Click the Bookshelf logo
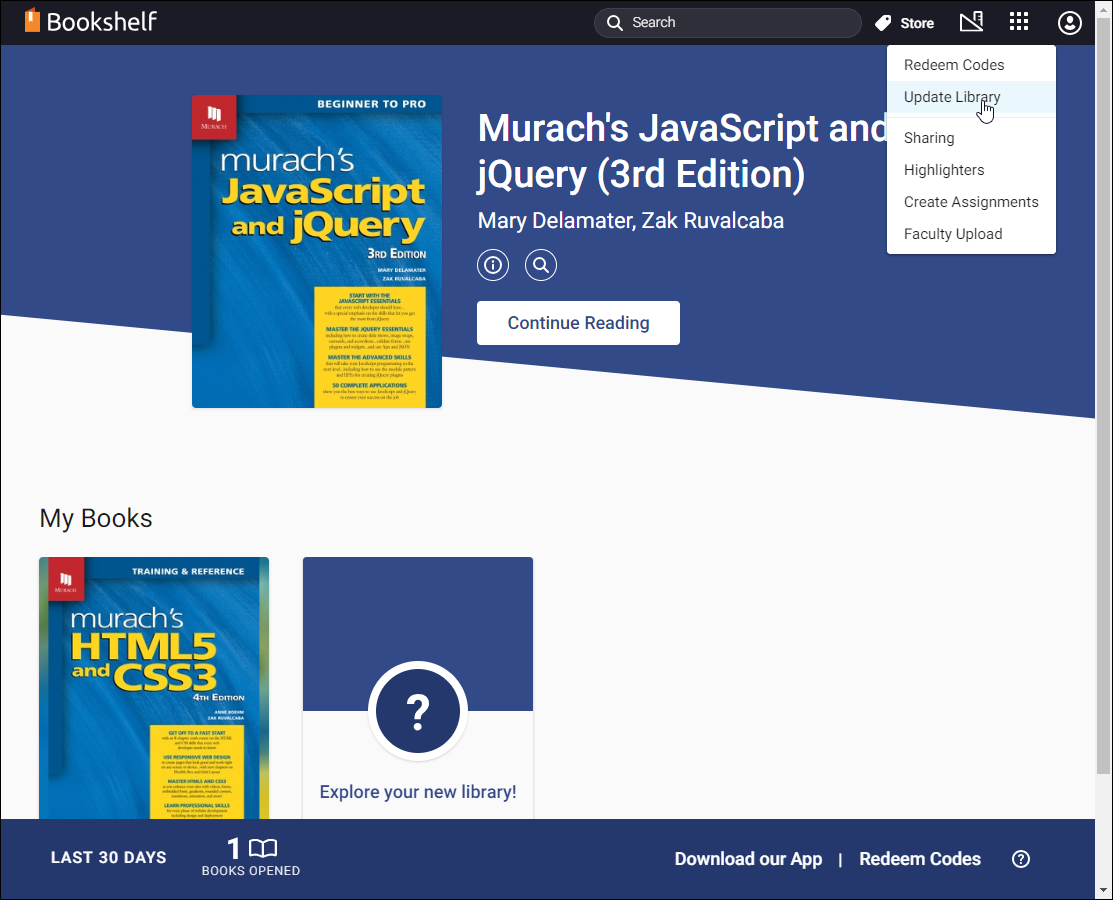 (90, 20)
